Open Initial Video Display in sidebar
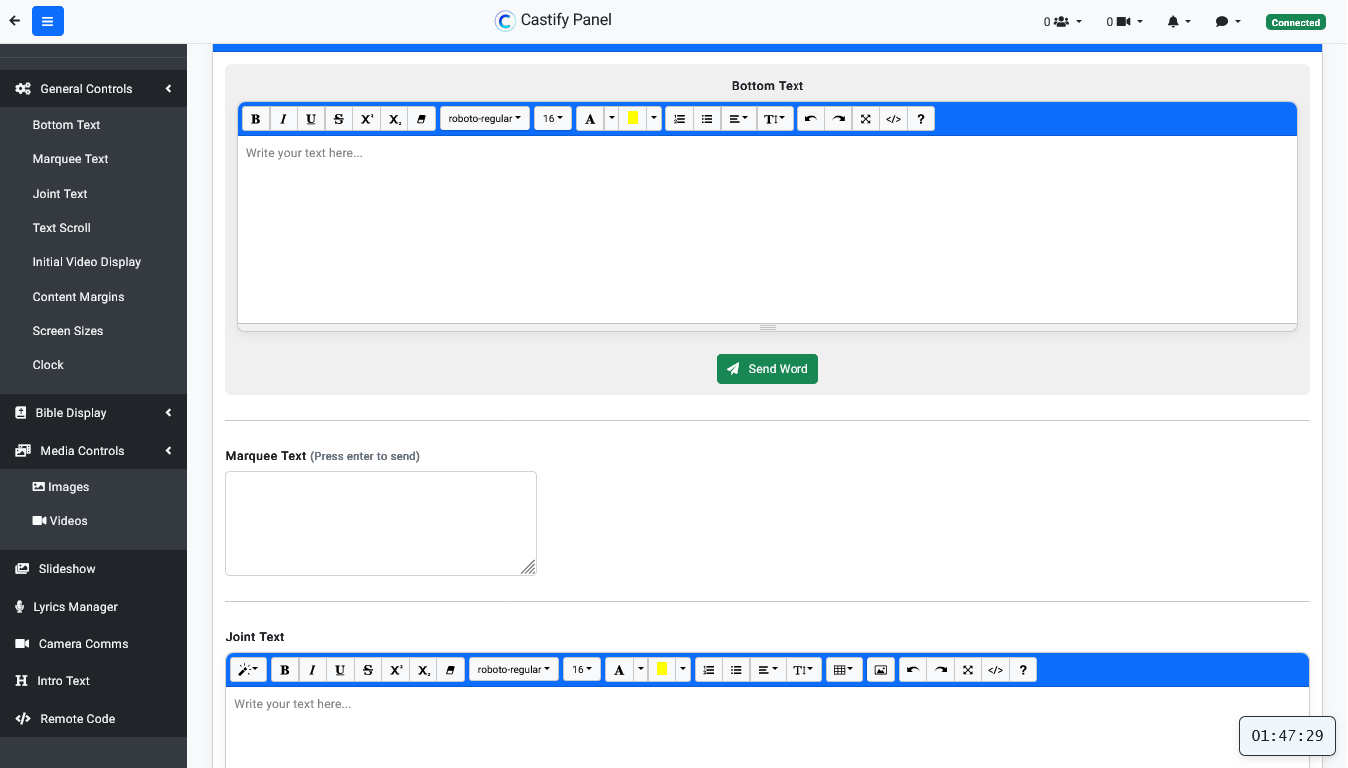This screenshot has width=1348, height=768. pos(86,262)
